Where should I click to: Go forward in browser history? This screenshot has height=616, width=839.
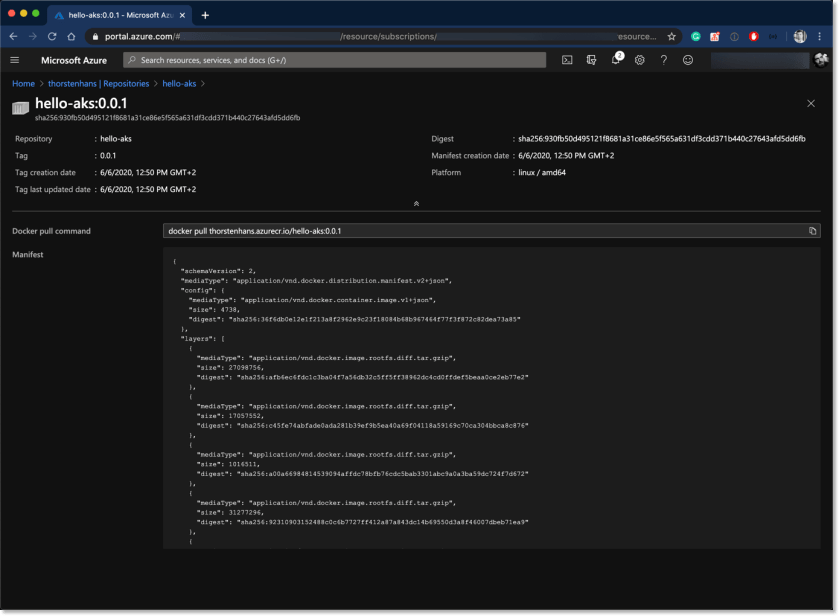coord(33,36)
